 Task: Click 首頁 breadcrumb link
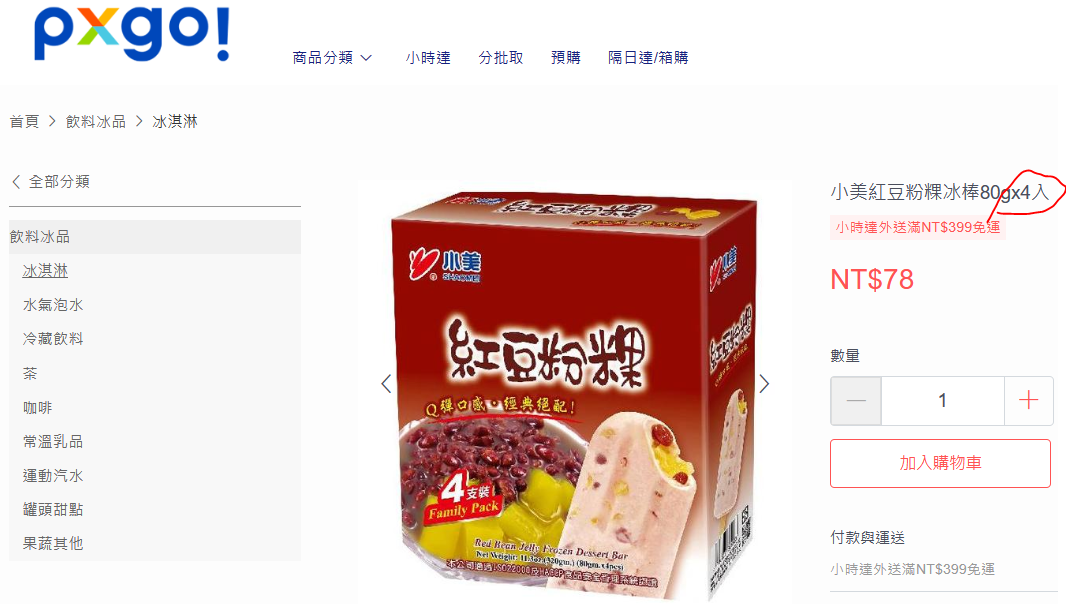coord(24,122)
